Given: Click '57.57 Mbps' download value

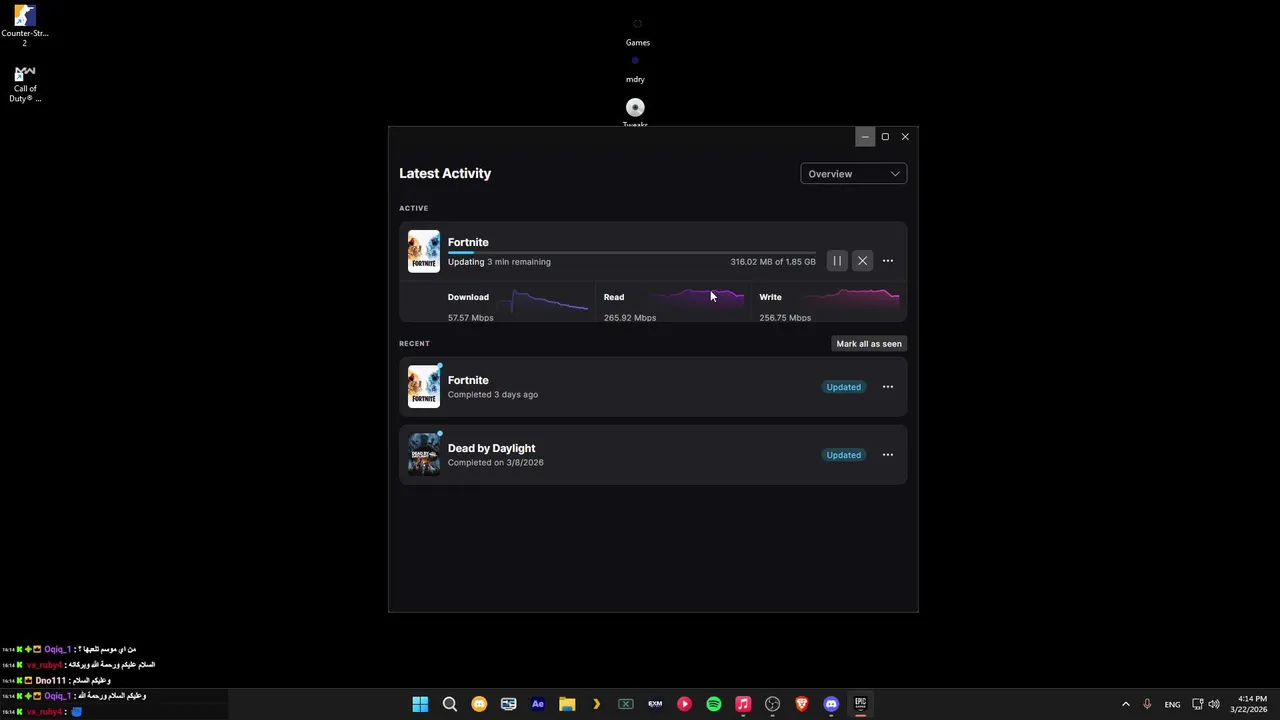Looking at the screenshot, I should pyautogui.click(x=471, y=318).
